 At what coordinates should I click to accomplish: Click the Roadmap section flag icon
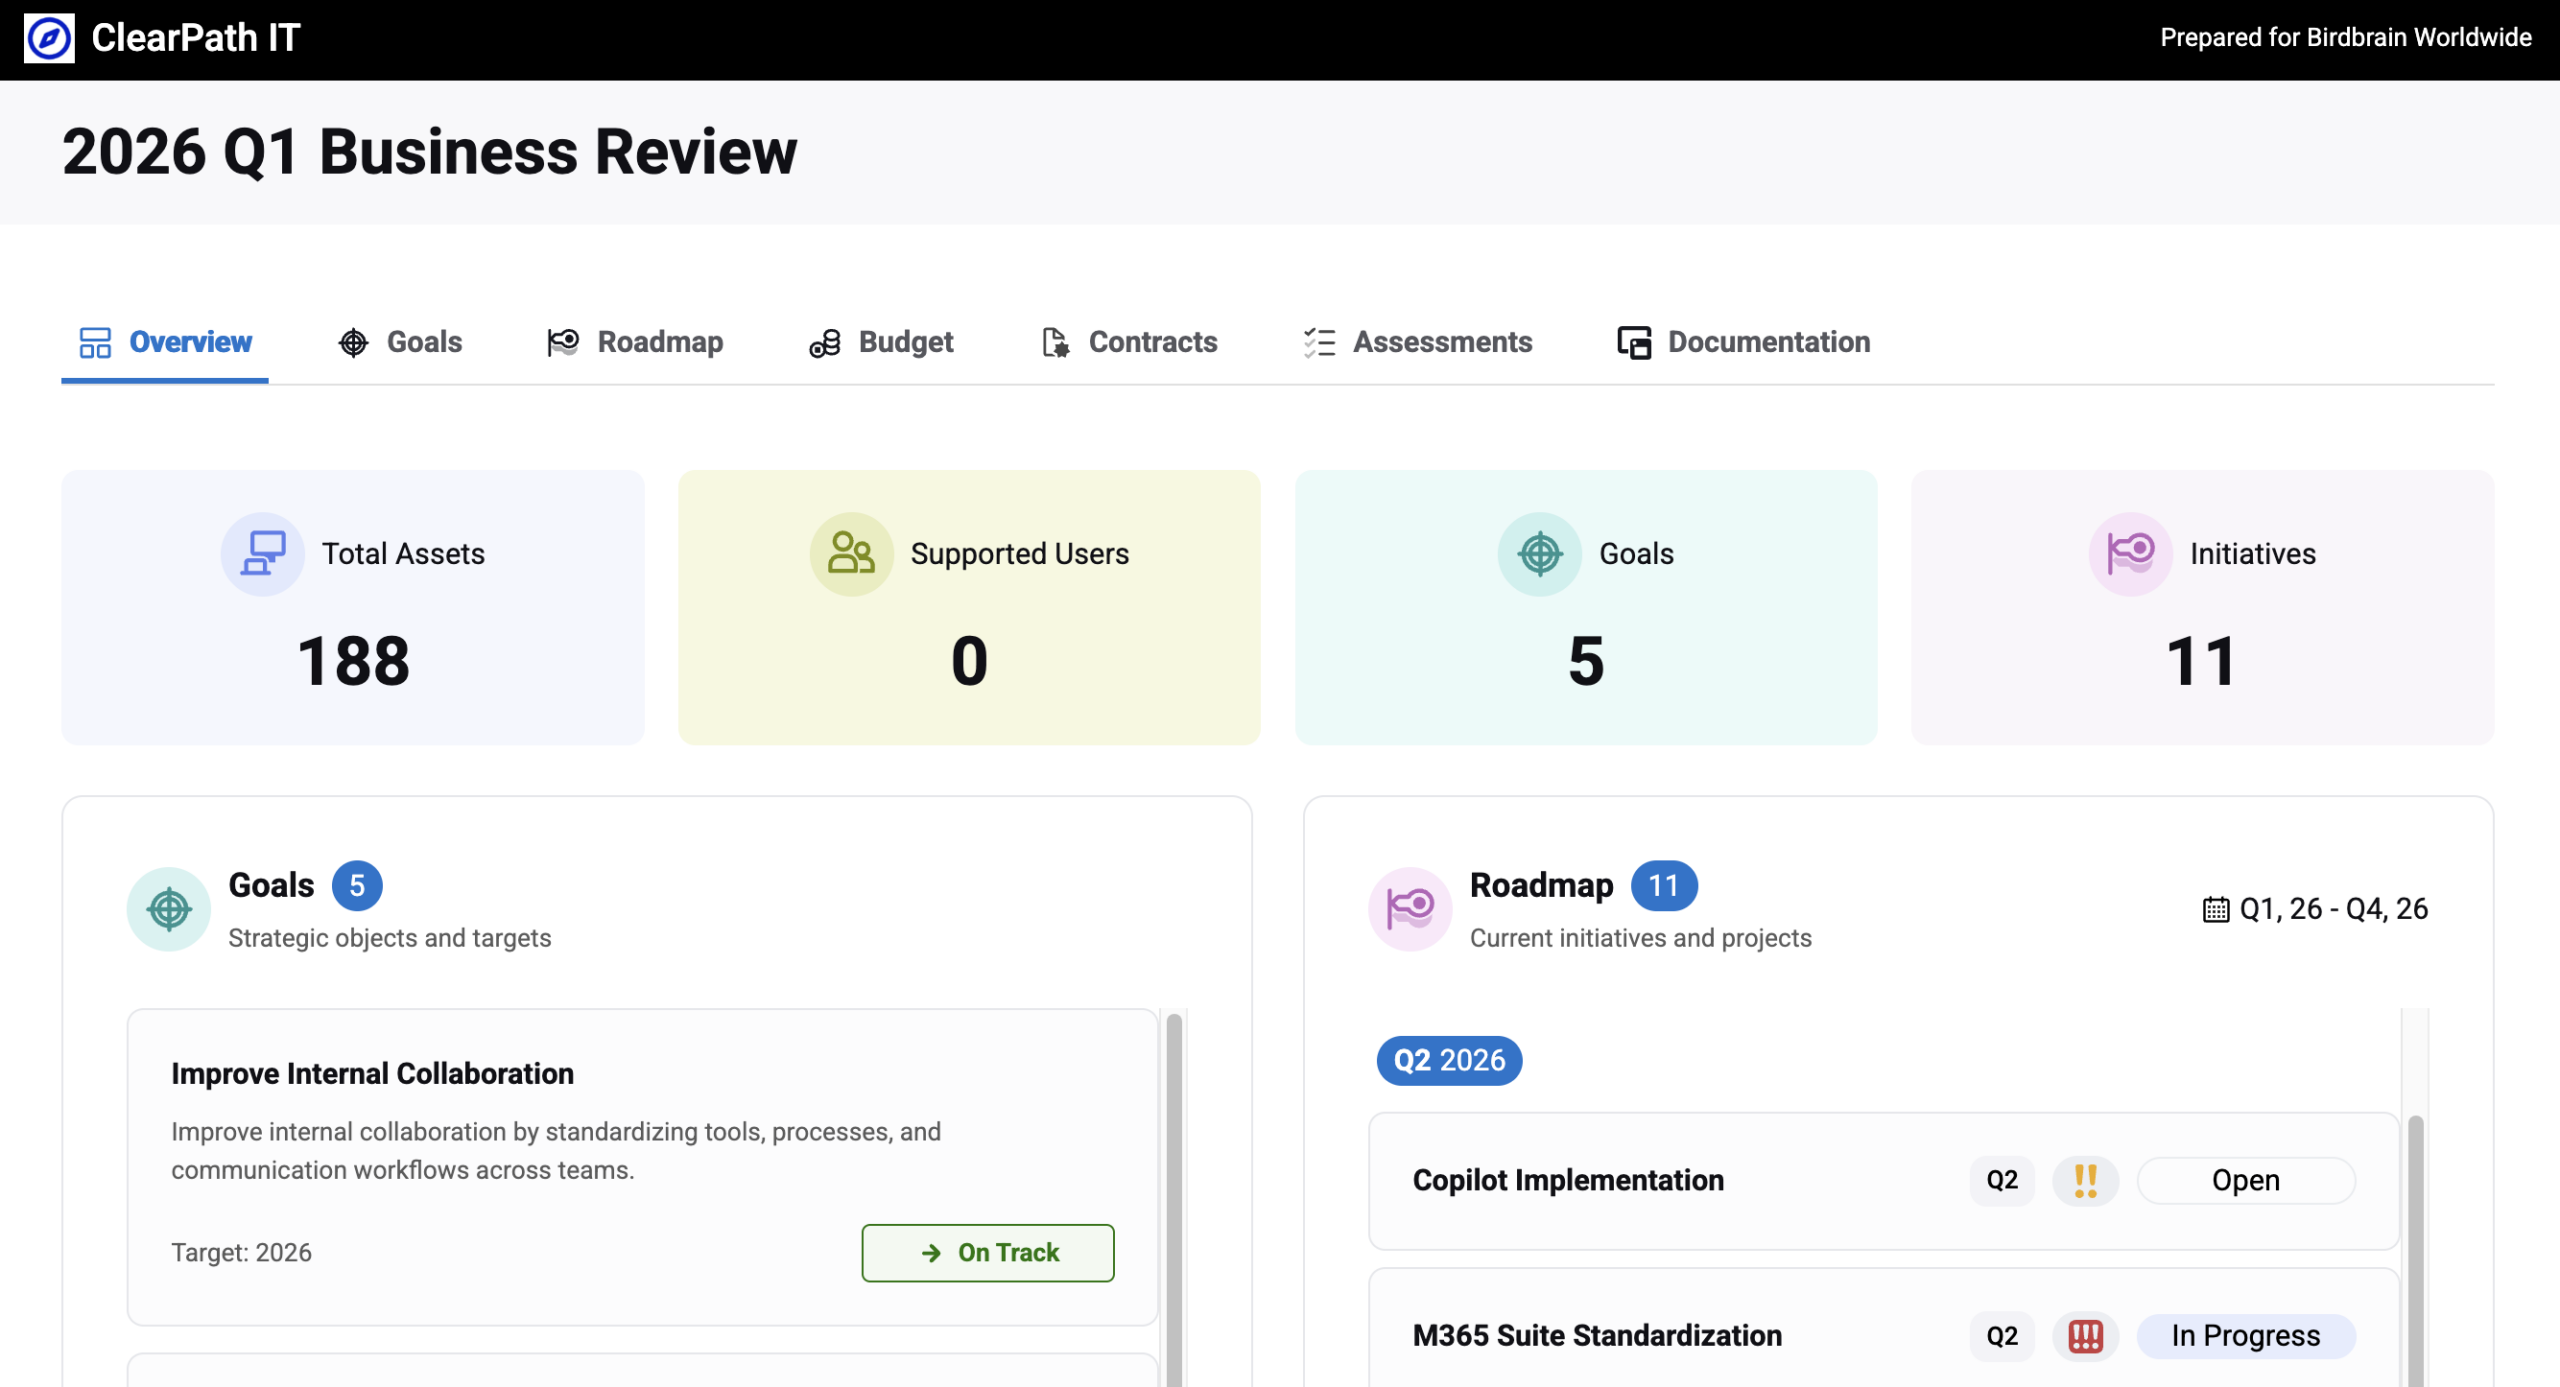pos(1410,909)
